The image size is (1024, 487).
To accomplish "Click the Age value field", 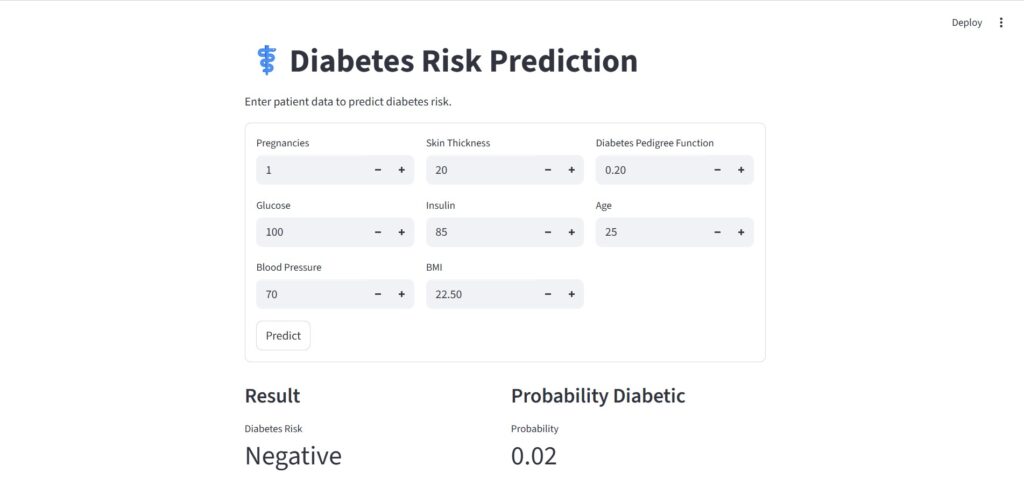I will tap(650, 232).
